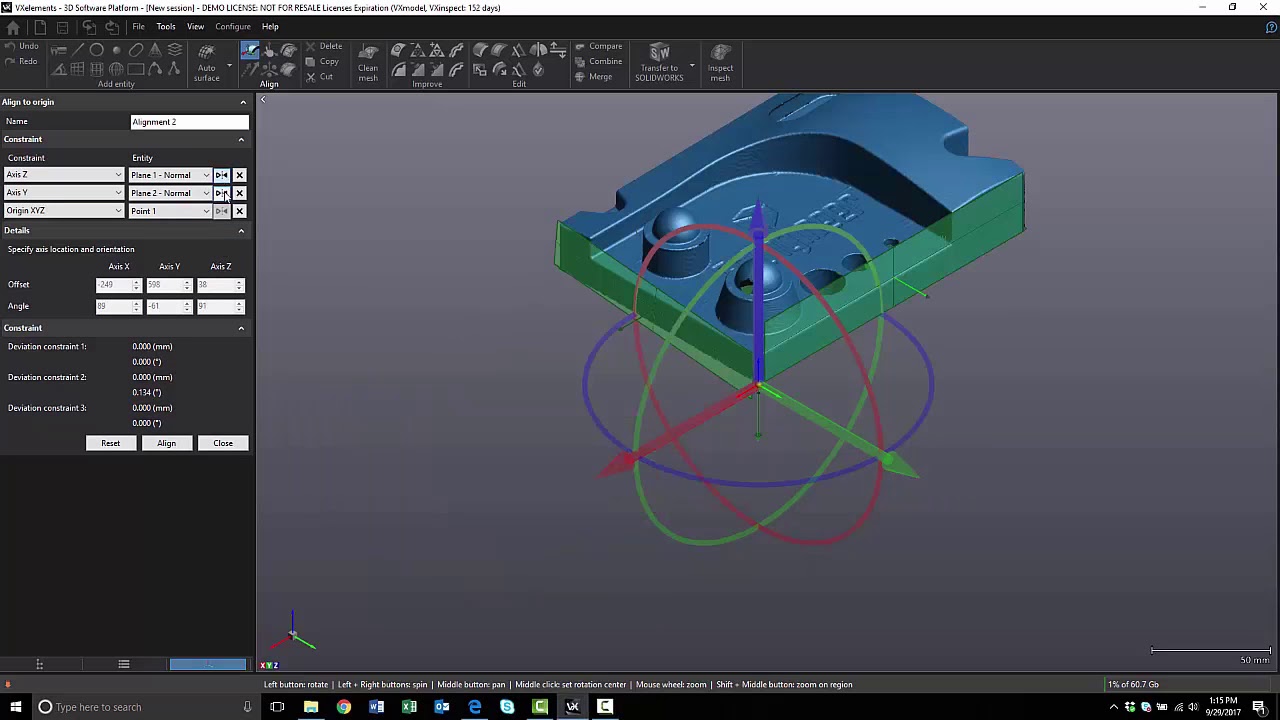
Task: Click the Clean mesh tool
Action: point(368,62)
